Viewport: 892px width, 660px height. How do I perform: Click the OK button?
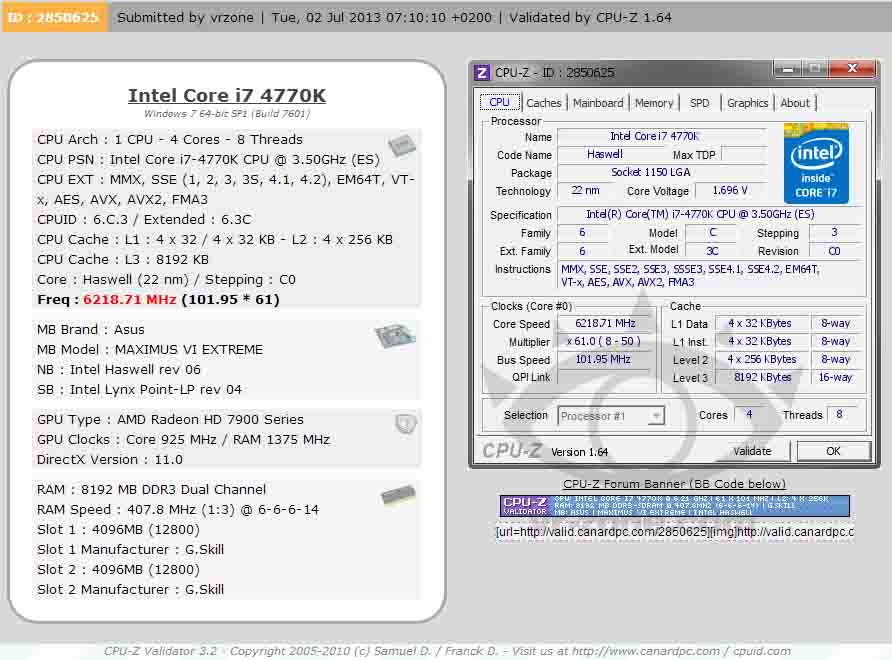(832, 451)
